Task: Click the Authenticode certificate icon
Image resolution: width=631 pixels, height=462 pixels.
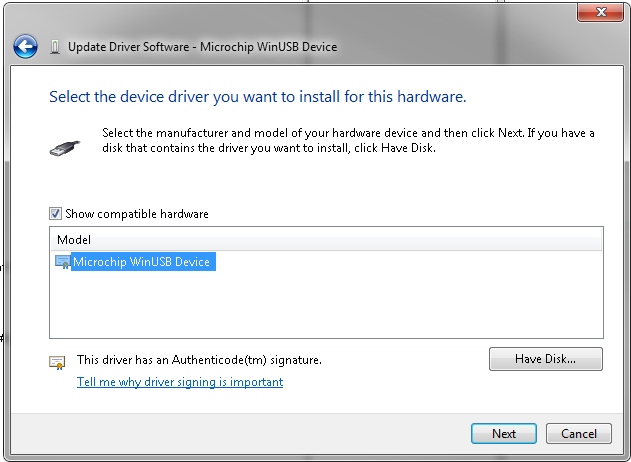Action: pyautogui.click(x=58, y=362)
